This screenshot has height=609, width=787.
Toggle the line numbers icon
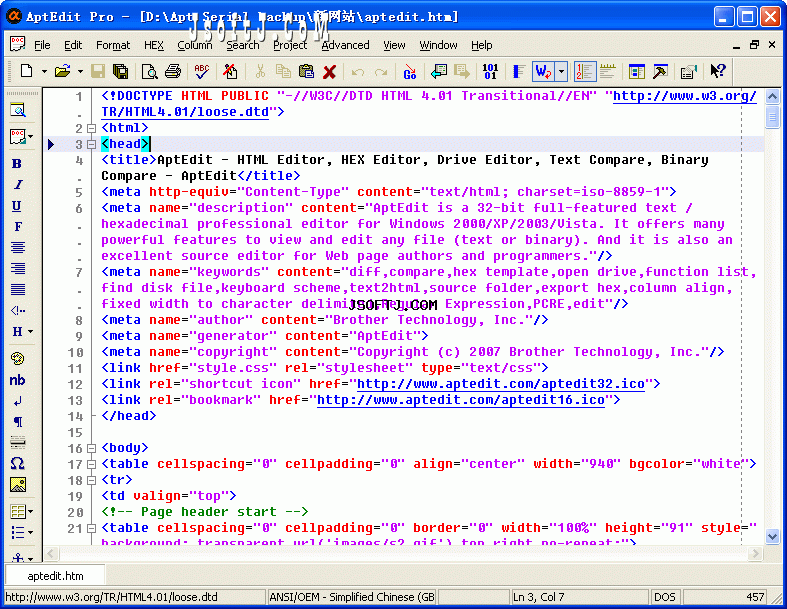pyautogui.click(x=584, y=71)
